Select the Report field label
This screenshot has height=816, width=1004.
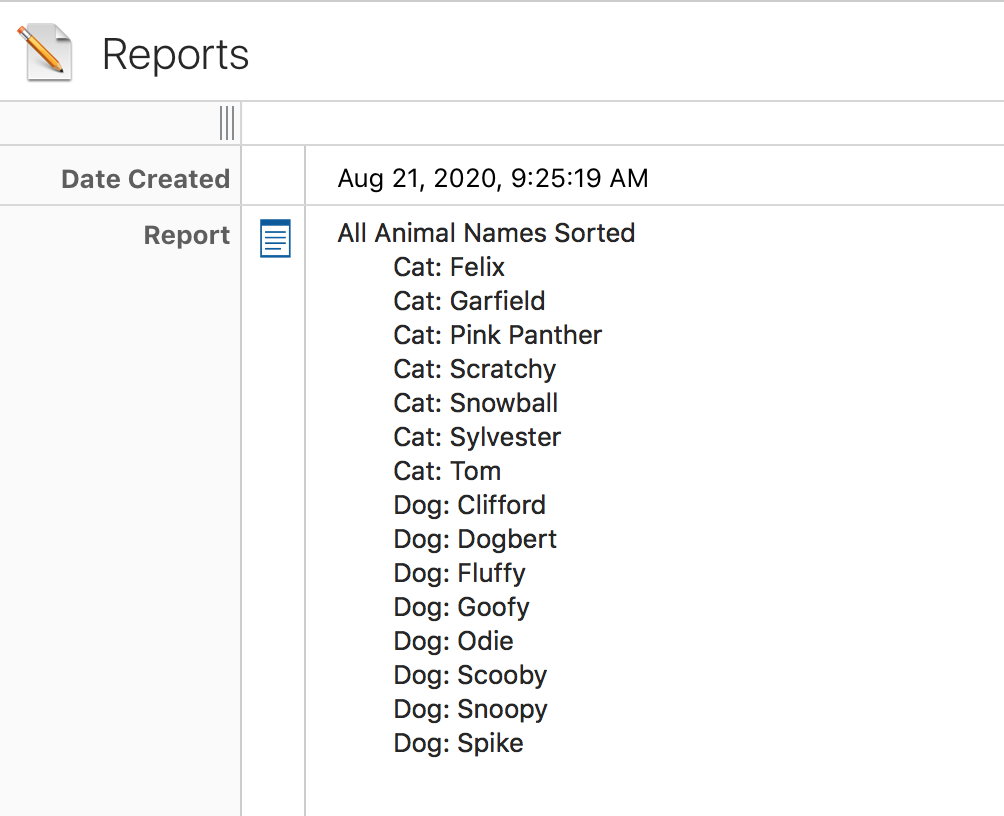tap(186, 235)
